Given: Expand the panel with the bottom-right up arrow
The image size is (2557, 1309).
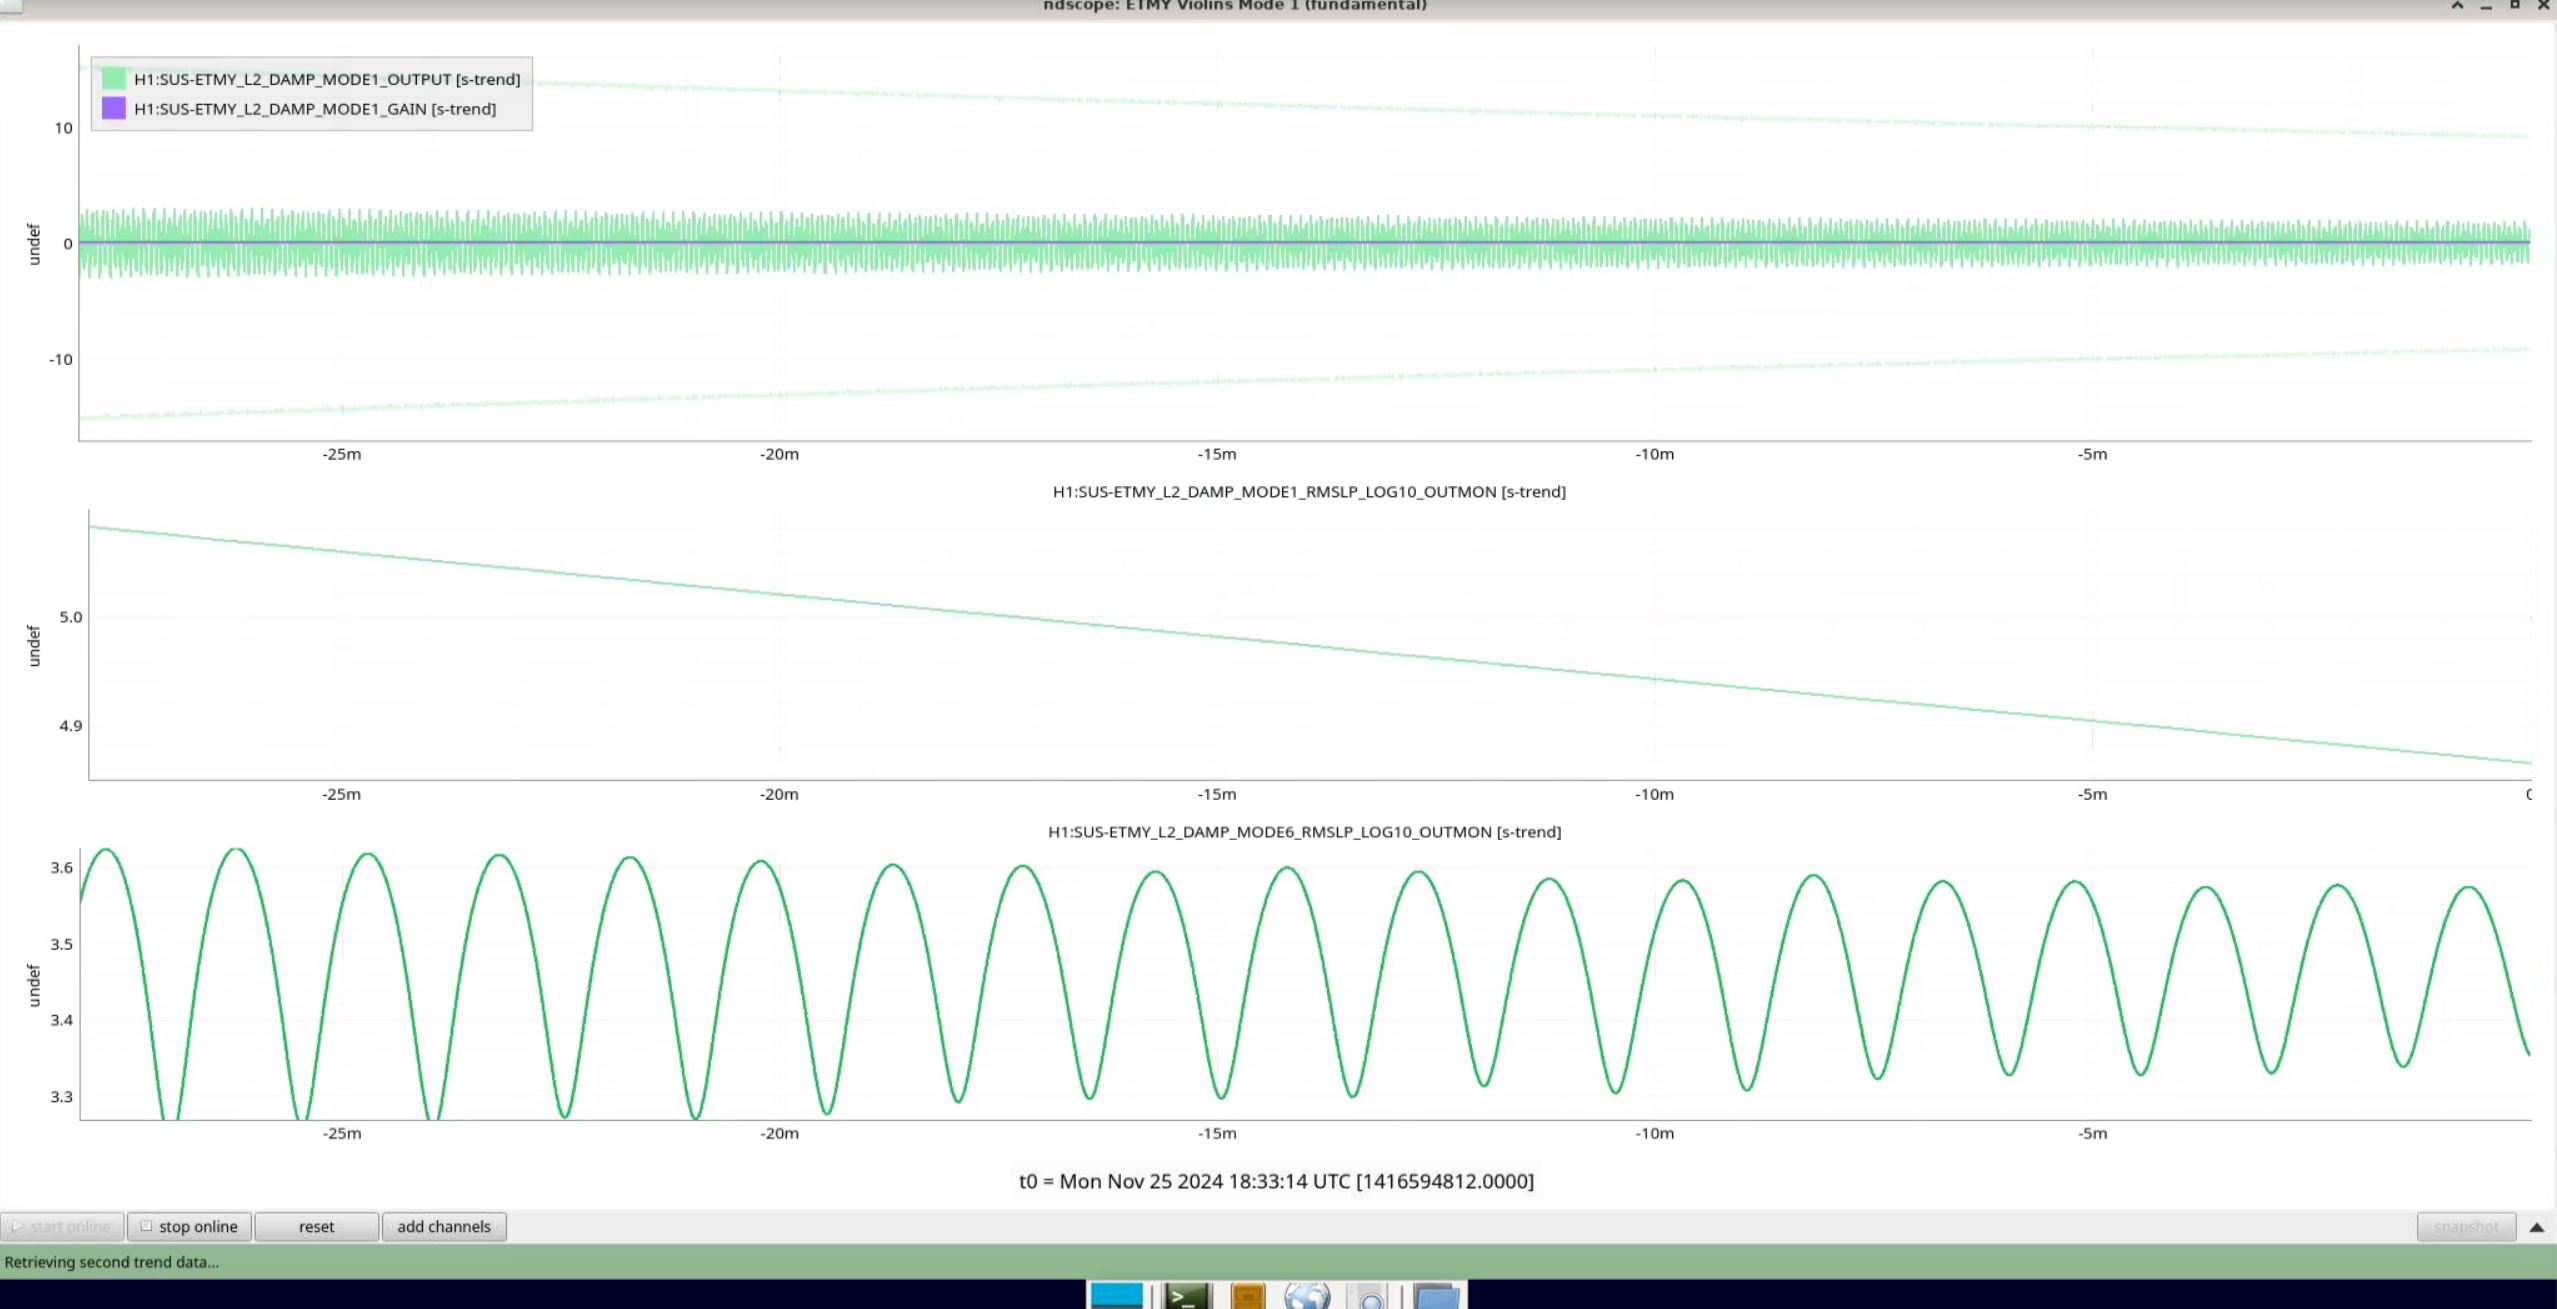Looking at the screenshot, I should click(2537, 1227).
